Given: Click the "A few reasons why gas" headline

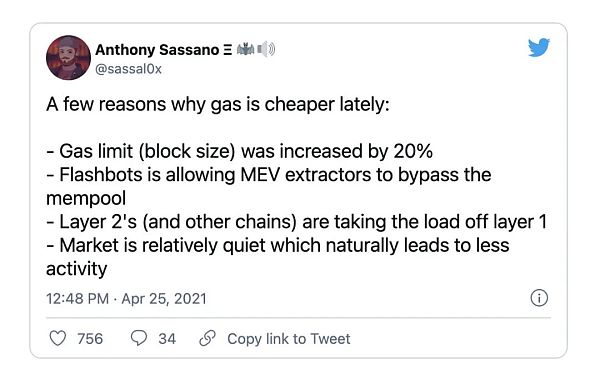Looking at the screenshot, I should (x=218, y=104).
